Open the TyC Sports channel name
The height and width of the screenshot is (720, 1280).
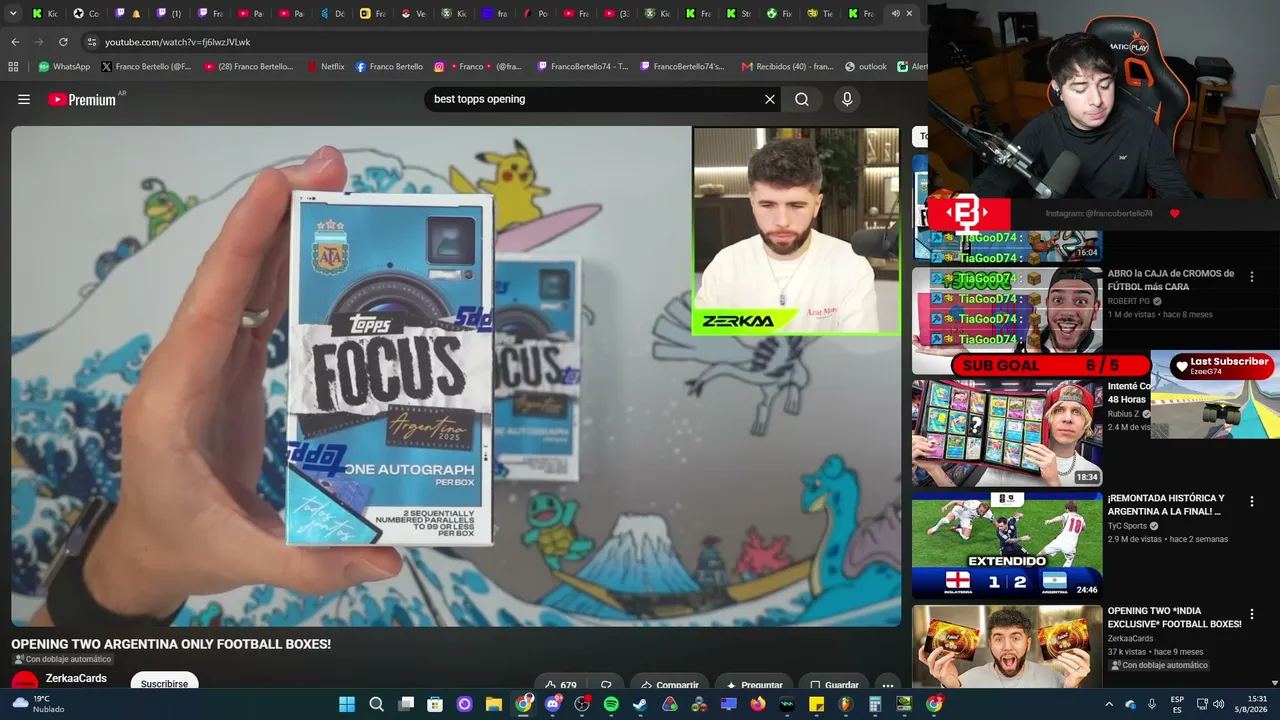[1127, 526]
